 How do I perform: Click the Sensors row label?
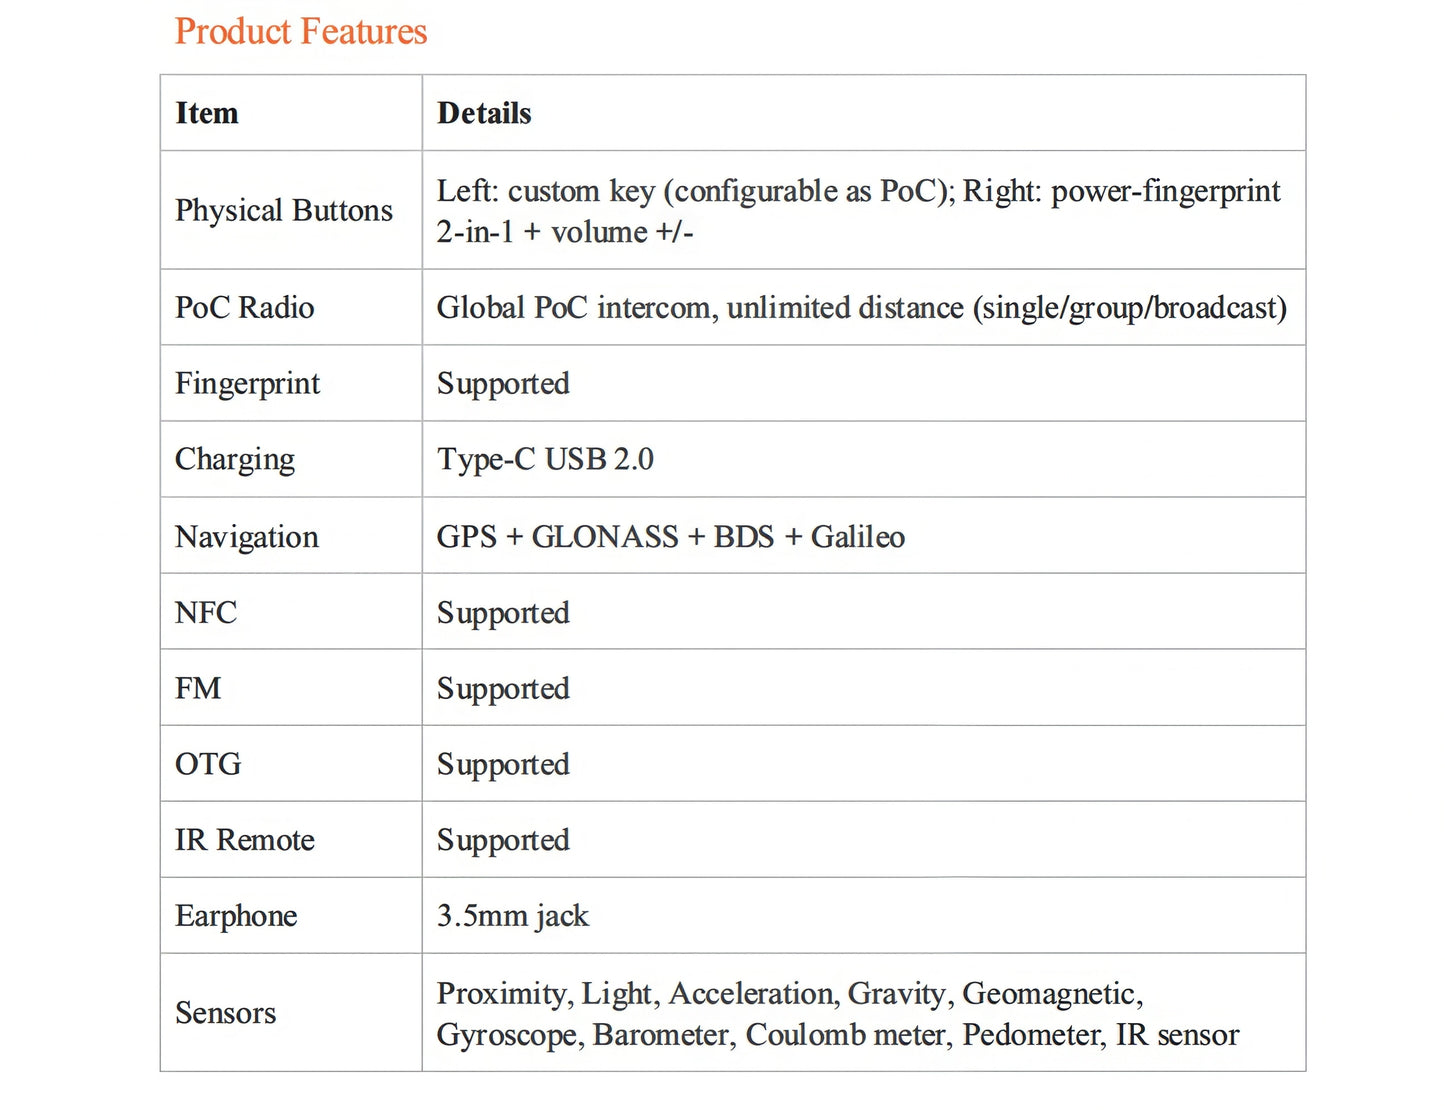pyautogui.click(x=226, y=1013)
